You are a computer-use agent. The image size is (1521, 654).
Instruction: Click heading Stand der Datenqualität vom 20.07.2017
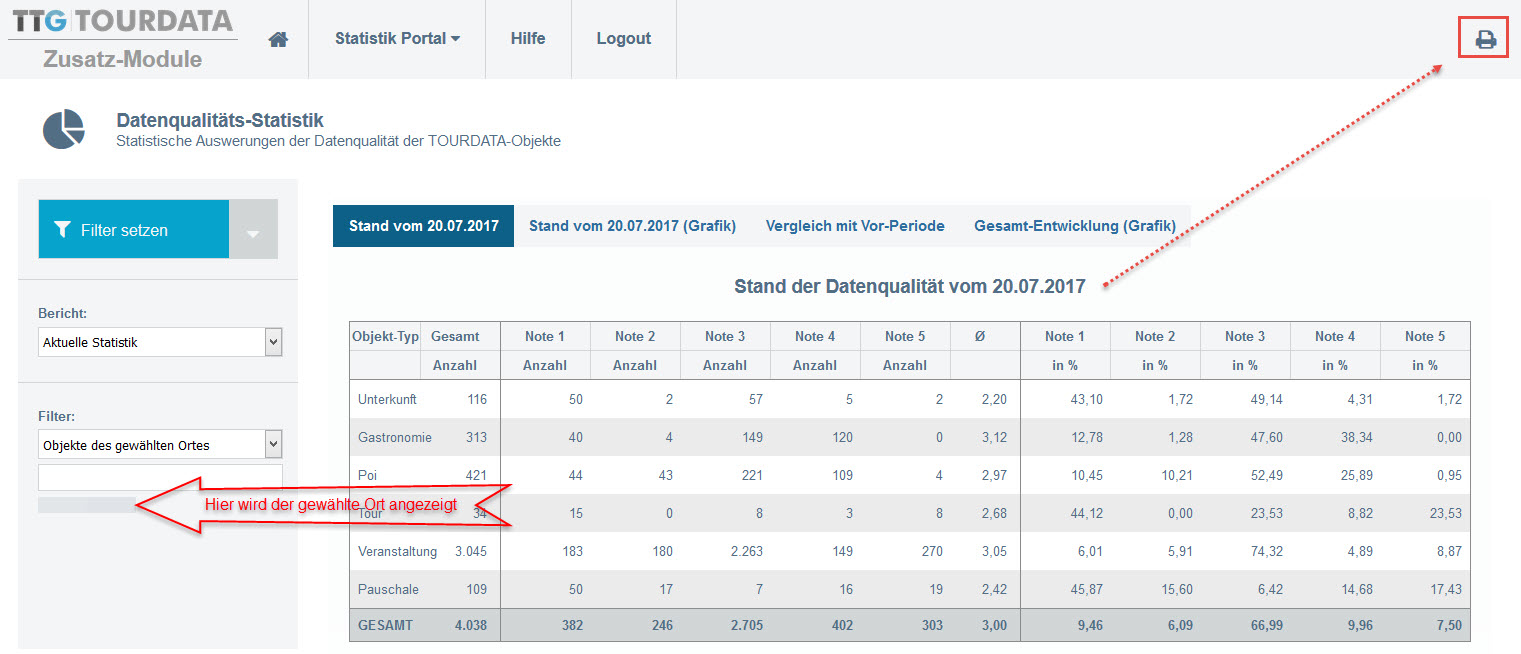pos(910,287)
